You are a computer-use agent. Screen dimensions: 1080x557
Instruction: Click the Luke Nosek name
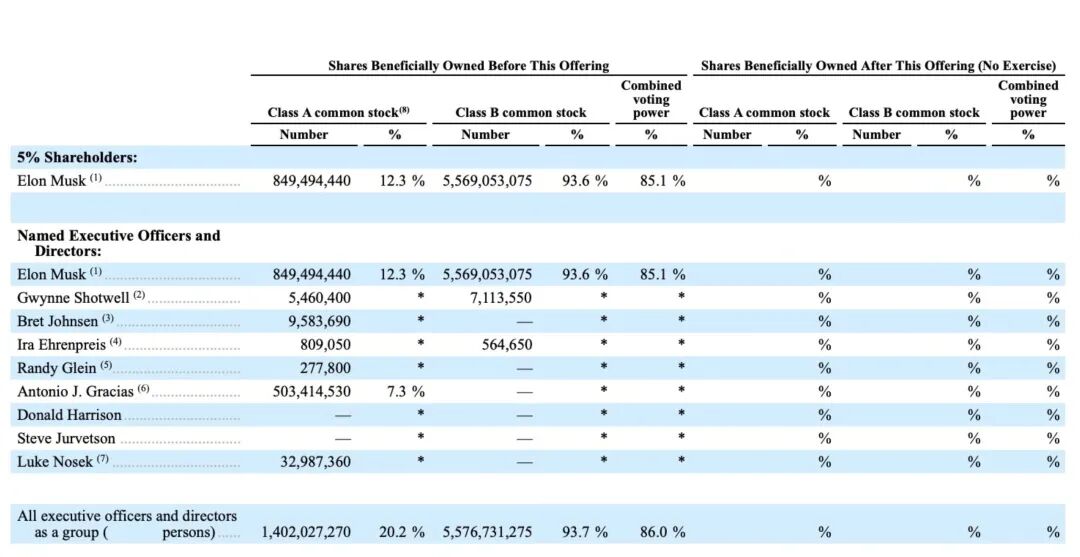pyautogui.click(x=54, y=462)
